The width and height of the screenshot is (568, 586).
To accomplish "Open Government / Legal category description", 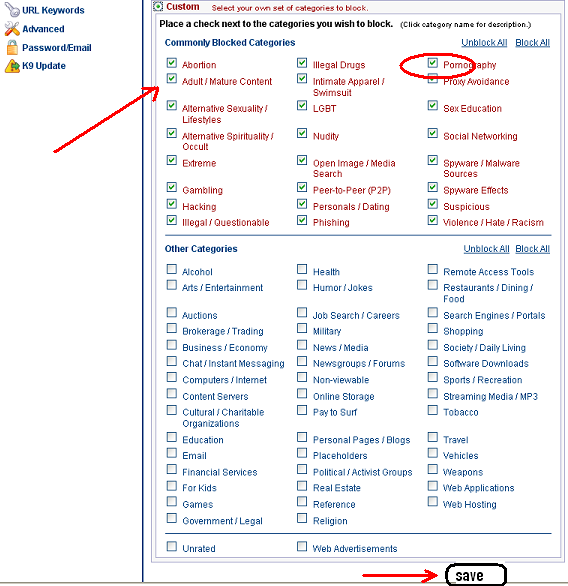I will click(222, 521).
